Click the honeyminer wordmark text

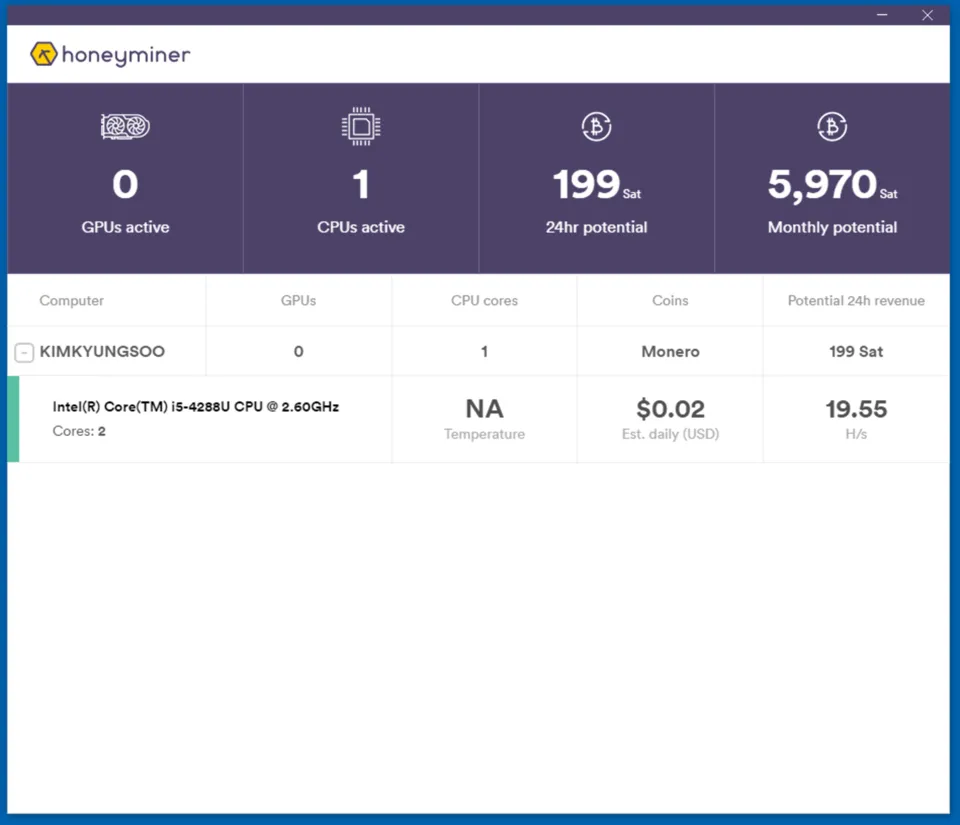tap(126, 55)
